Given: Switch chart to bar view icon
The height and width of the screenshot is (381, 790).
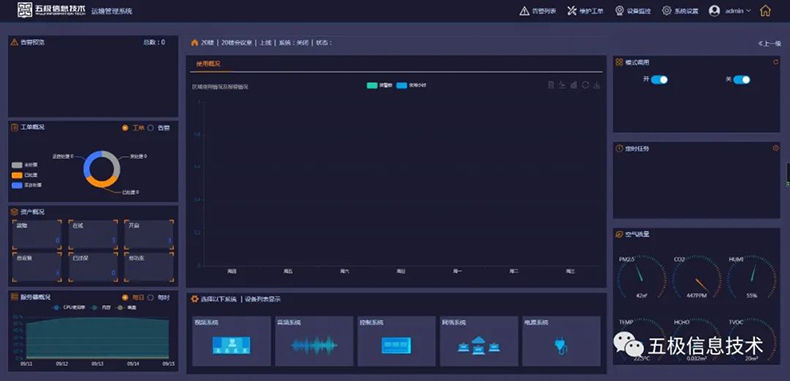Looking at the screenshot, I should click(574, 85).
